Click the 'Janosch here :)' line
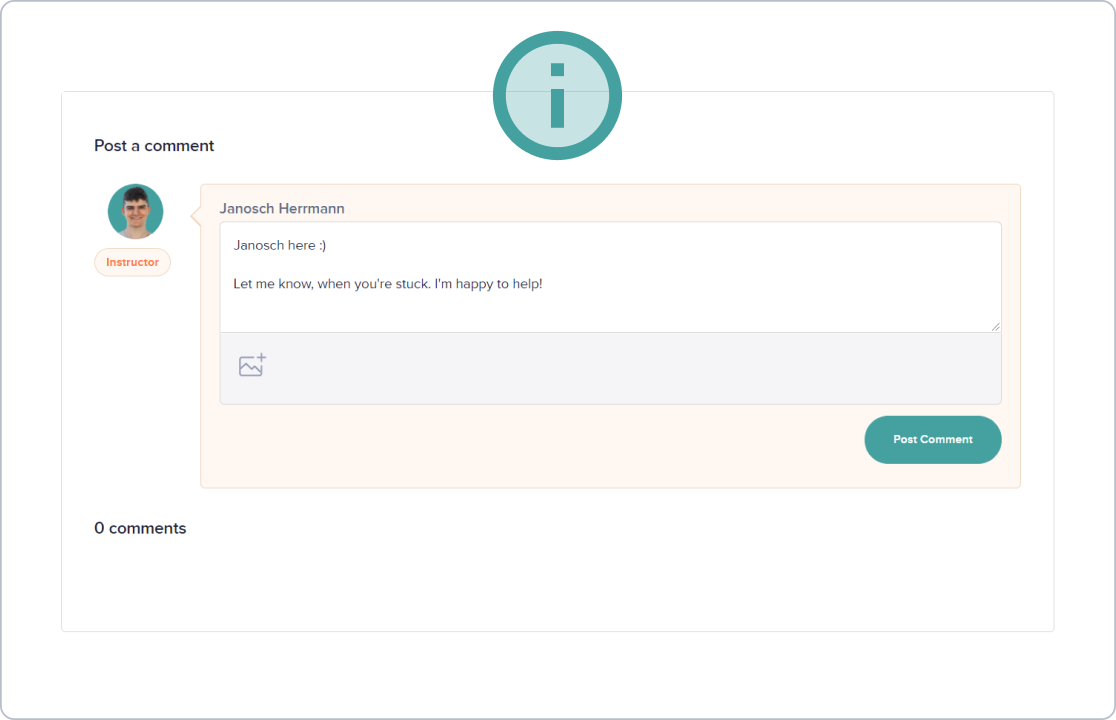Screen dimensions: 1116x720 pyautogui.click(x=280, y=245)
